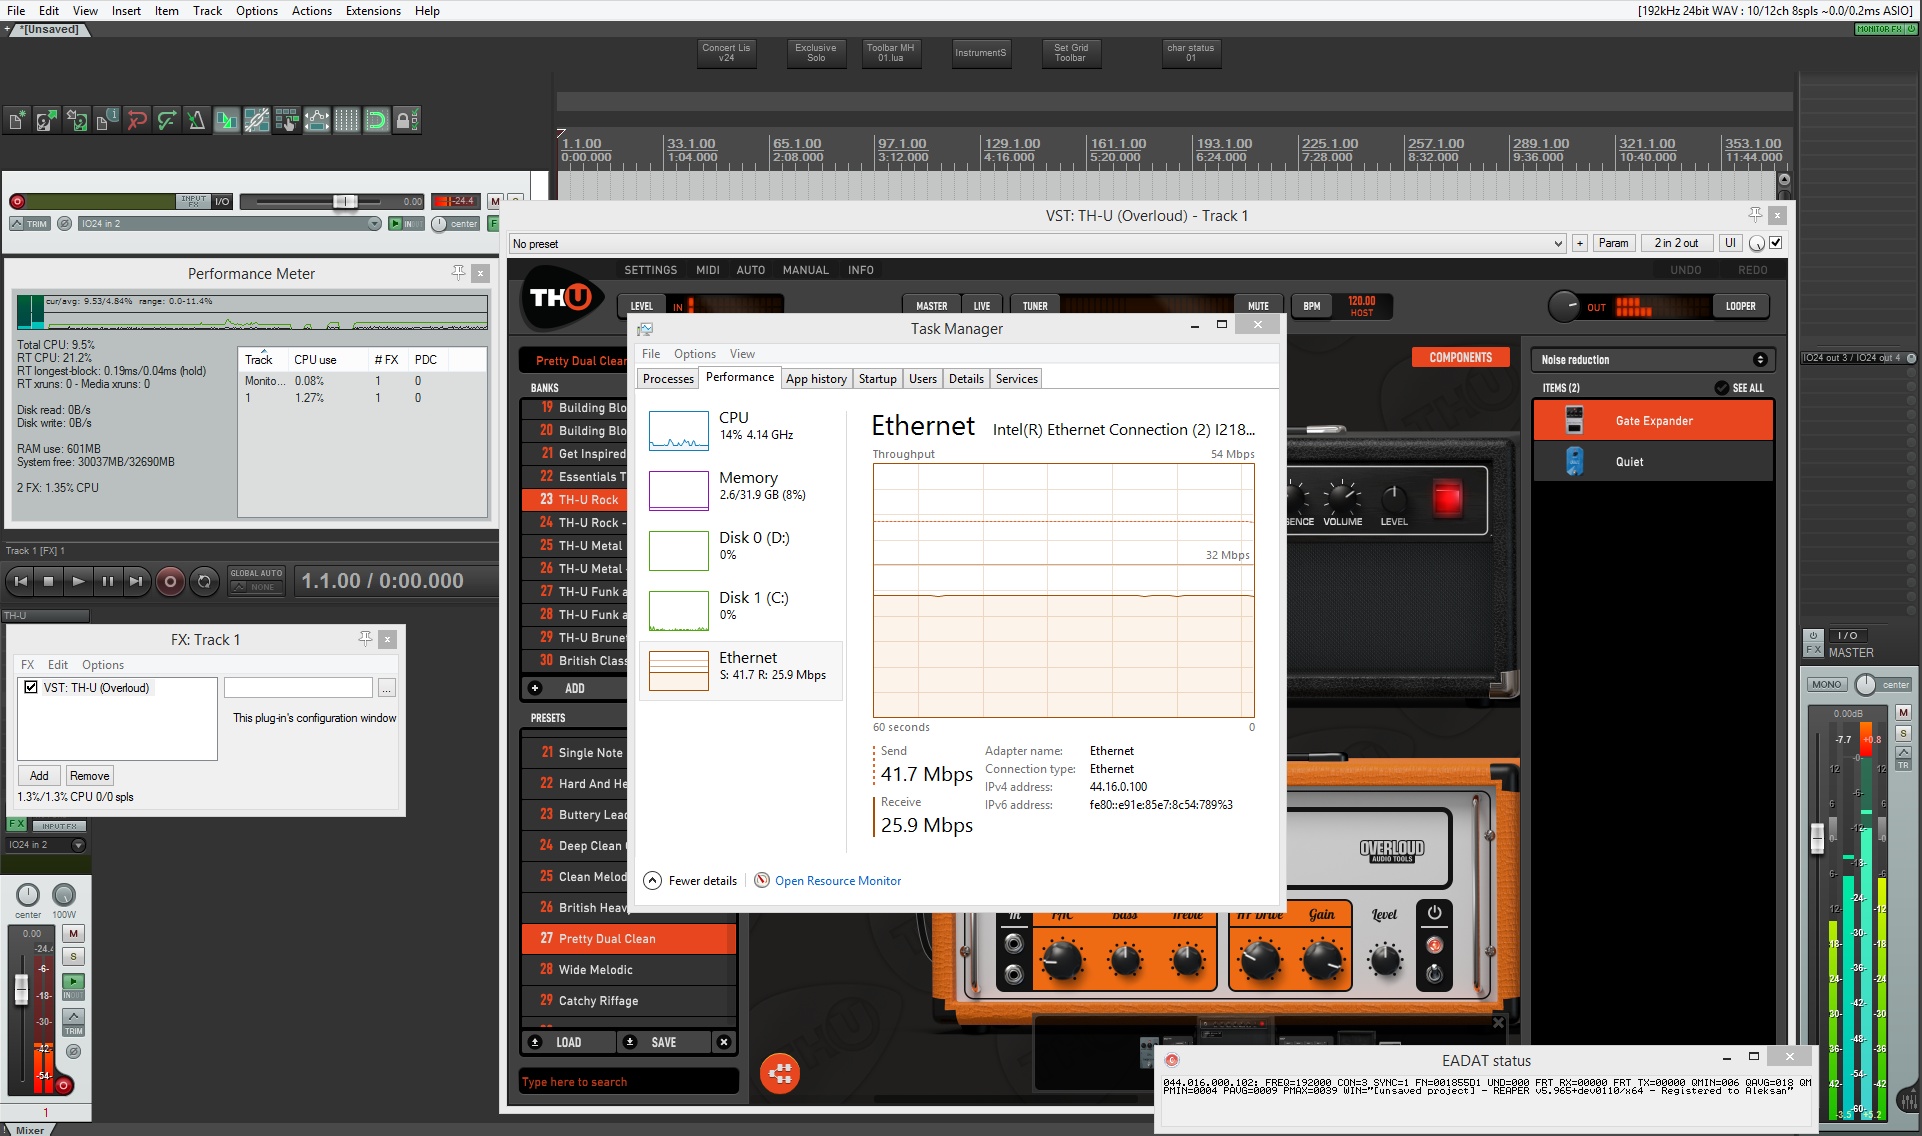Screen dimensions: 1922x1136
Task: Toggle Ripple Editing toolbar icon
Action: tap(287, 121)
